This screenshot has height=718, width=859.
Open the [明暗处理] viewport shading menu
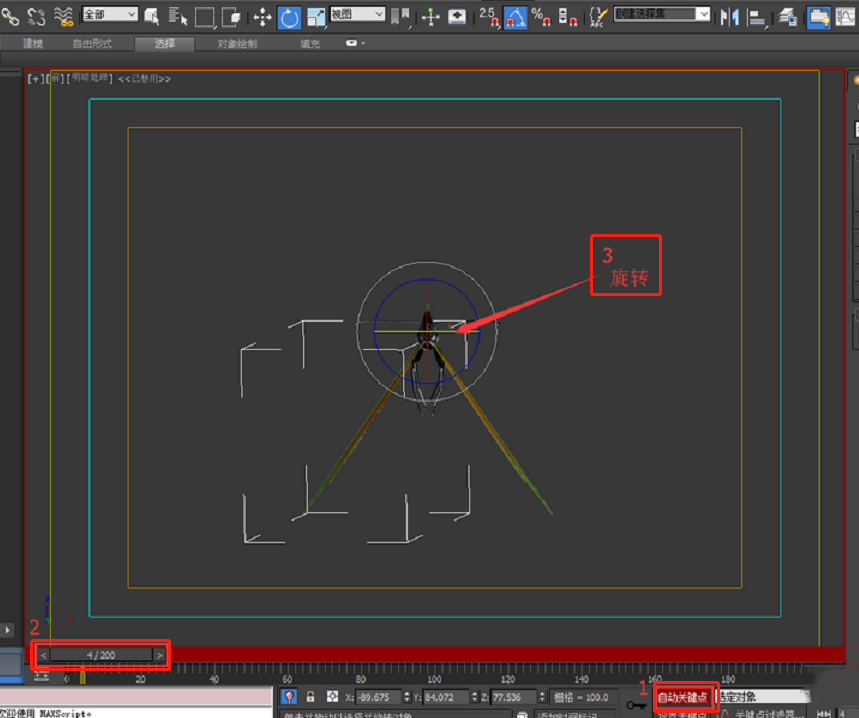point(89,79)
